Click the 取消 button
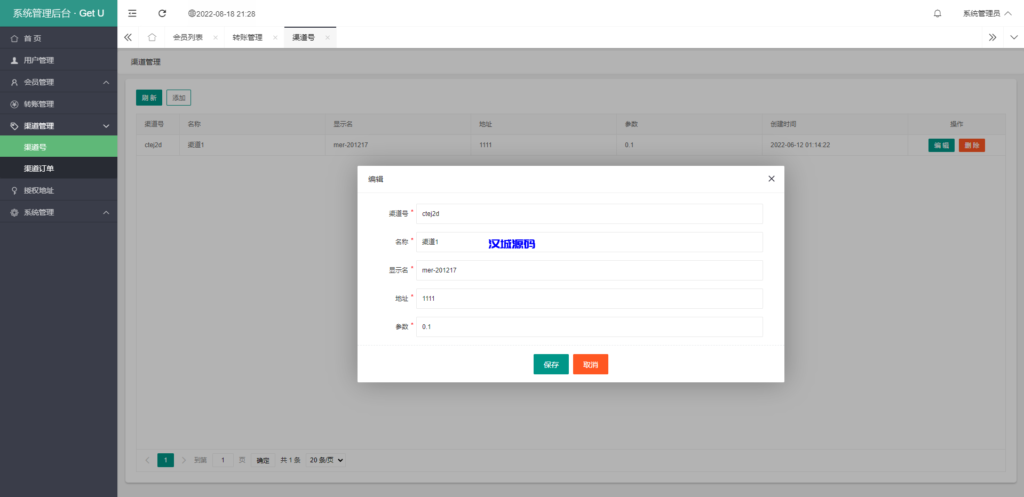The height and width of the screenshot is (497, 1024). [x=590, y=365]
